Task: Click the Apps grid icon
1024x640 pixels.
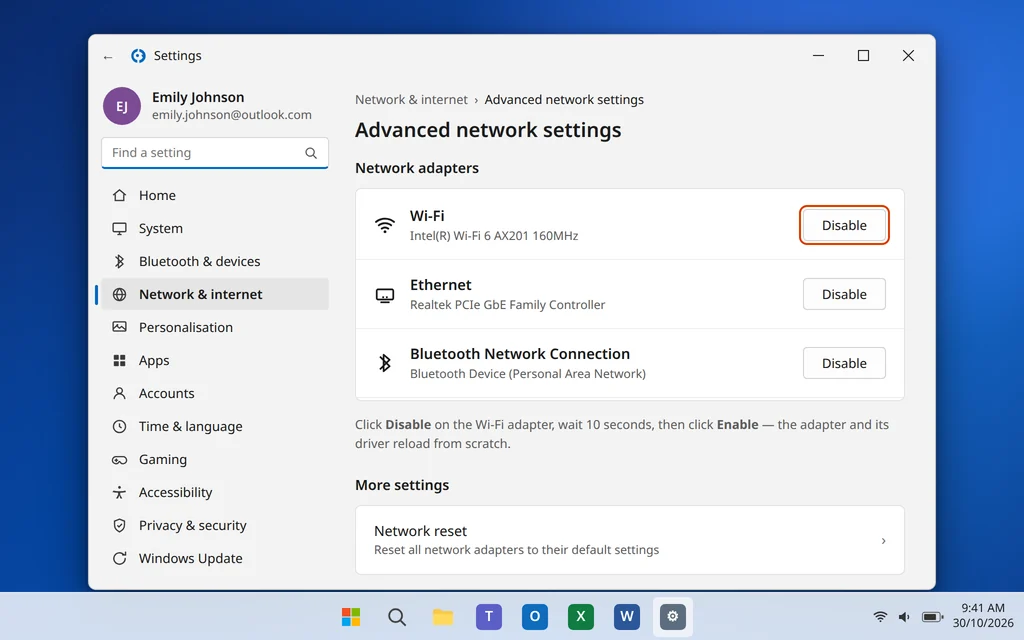Action: coord(119,360)
